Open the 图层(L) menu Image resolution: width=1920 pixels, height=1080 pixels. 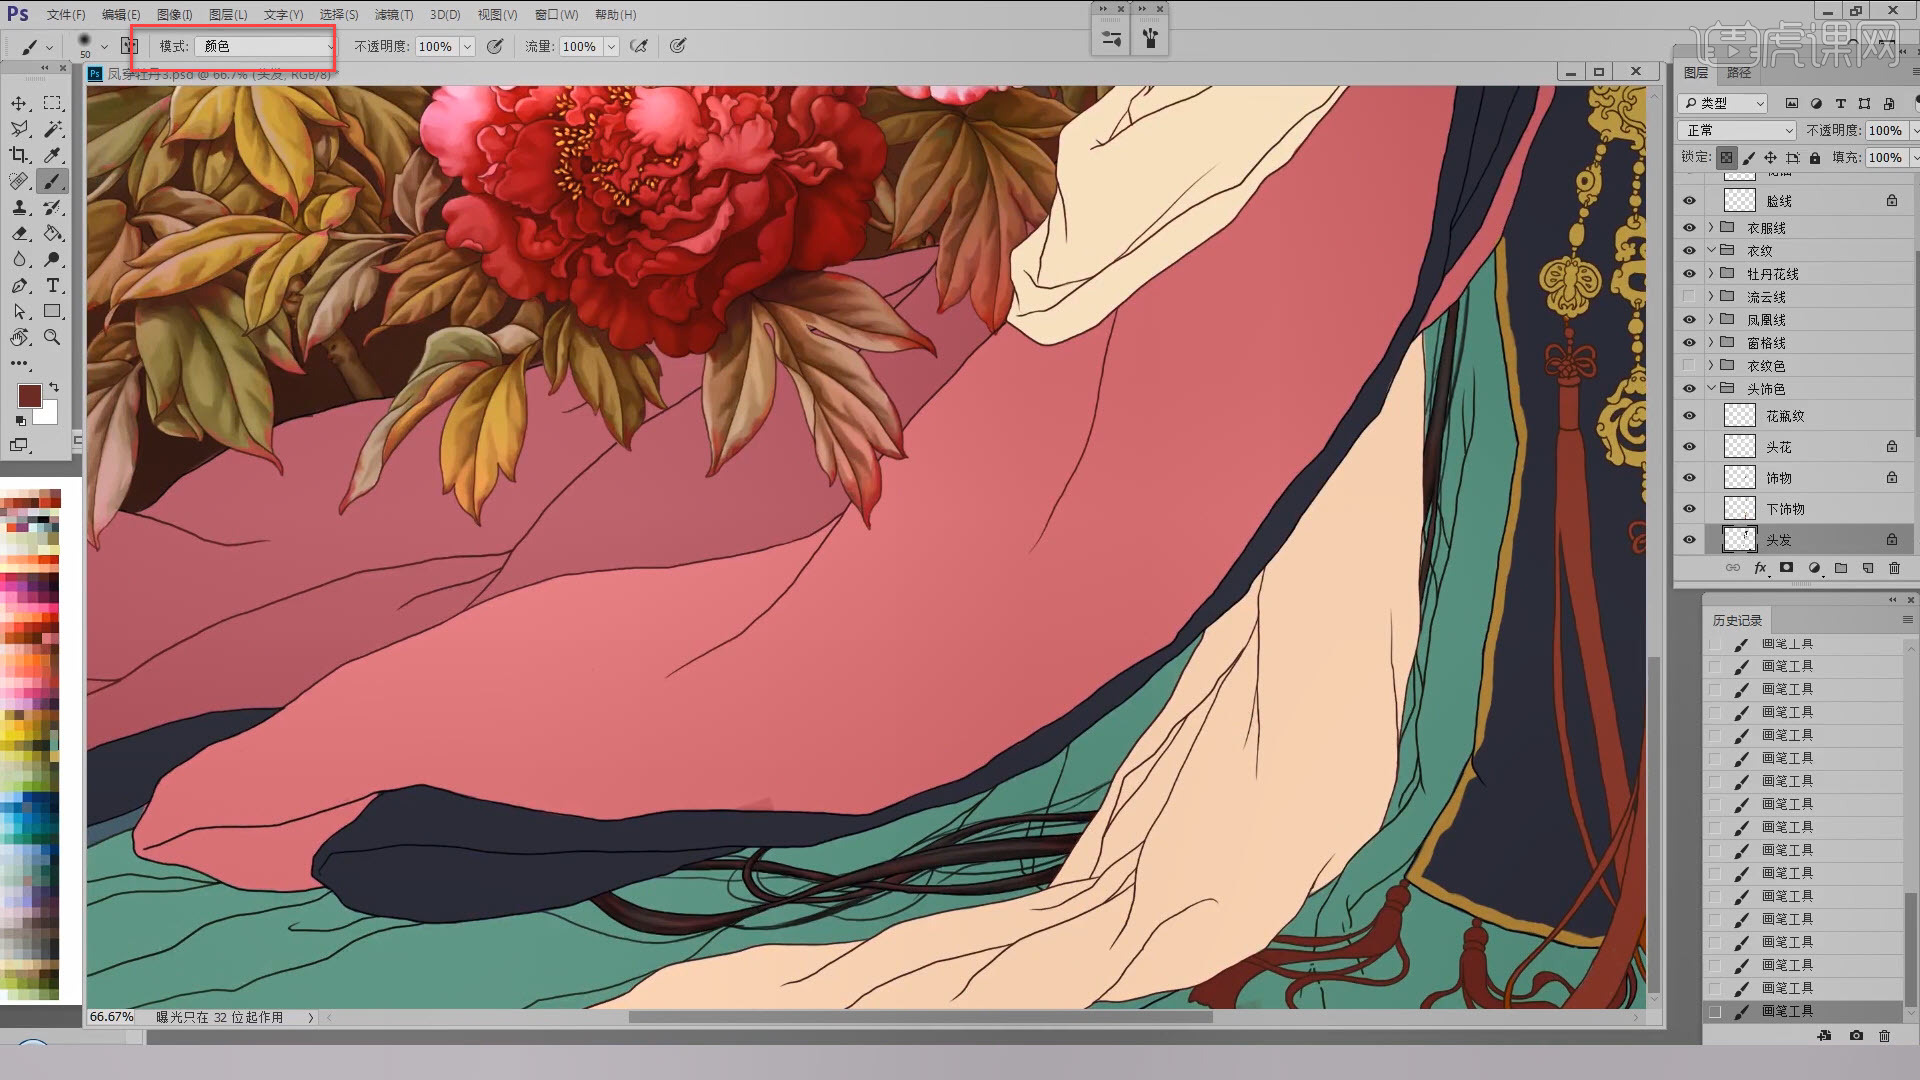point(228,14)
